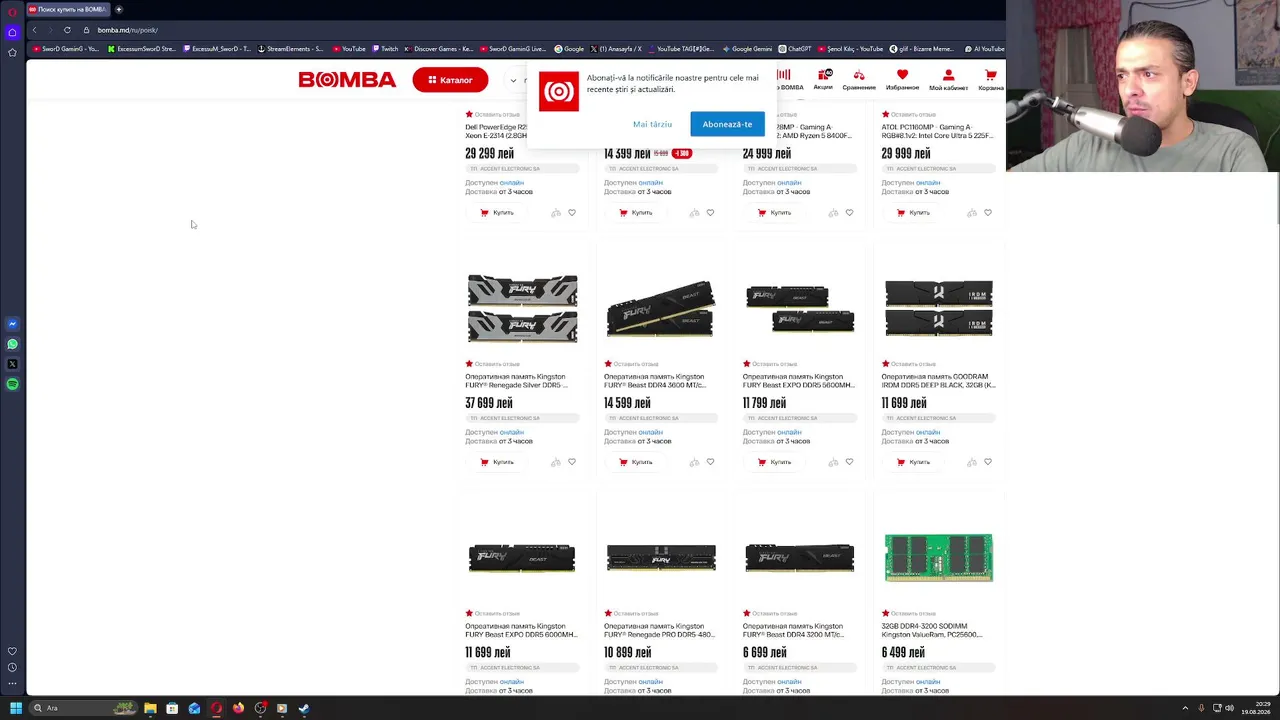Open the FURY Renegade PRO DDR5 product image
The height and width of the screenshot is (720, 1280).
661,557
